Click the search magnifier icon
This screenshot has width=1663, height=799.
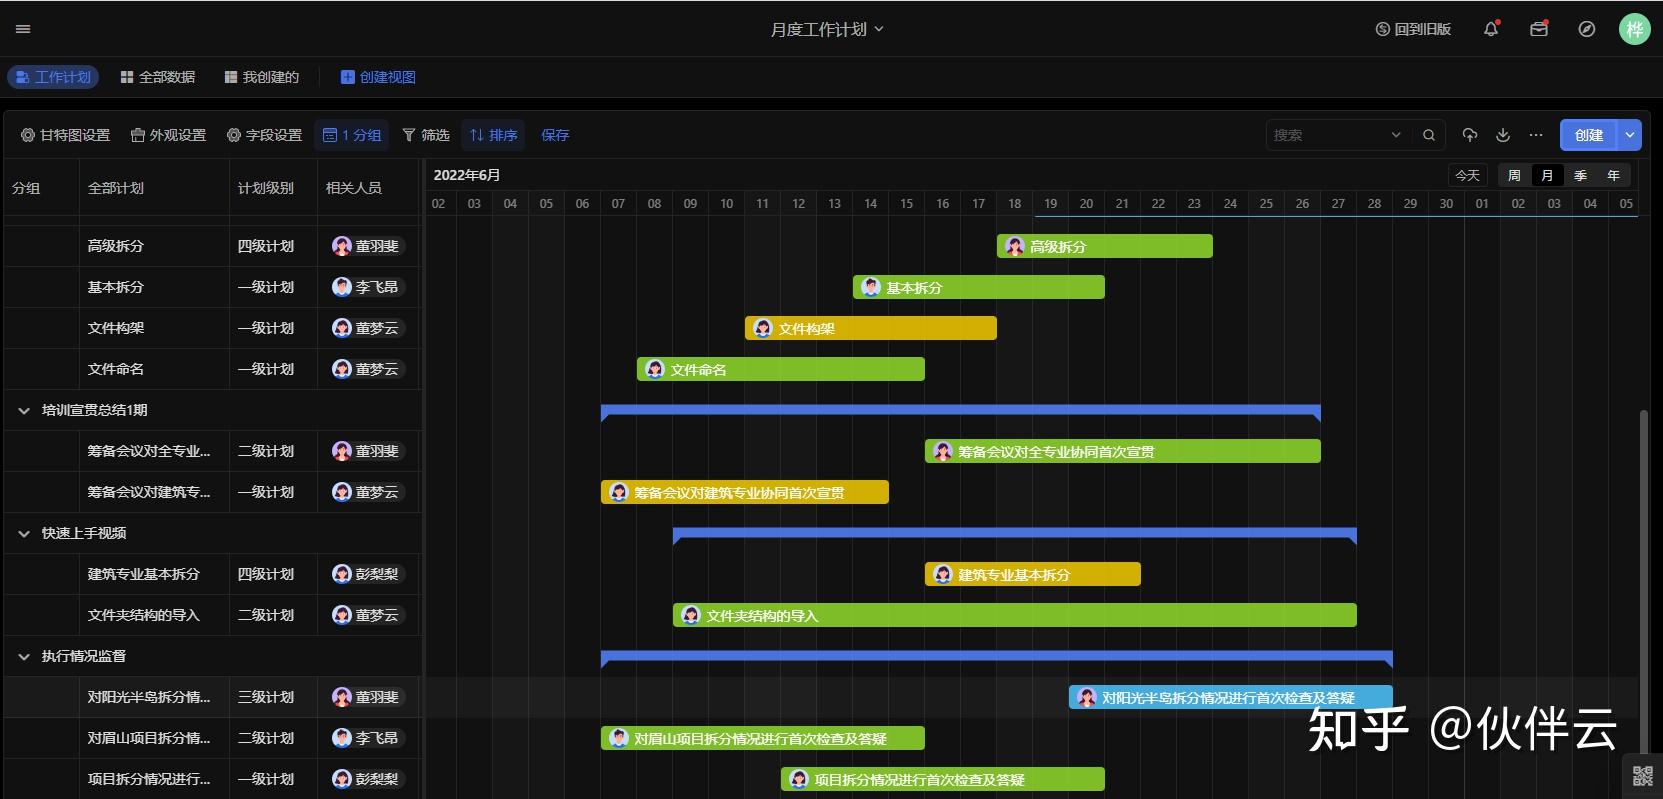coord(1429,135)
